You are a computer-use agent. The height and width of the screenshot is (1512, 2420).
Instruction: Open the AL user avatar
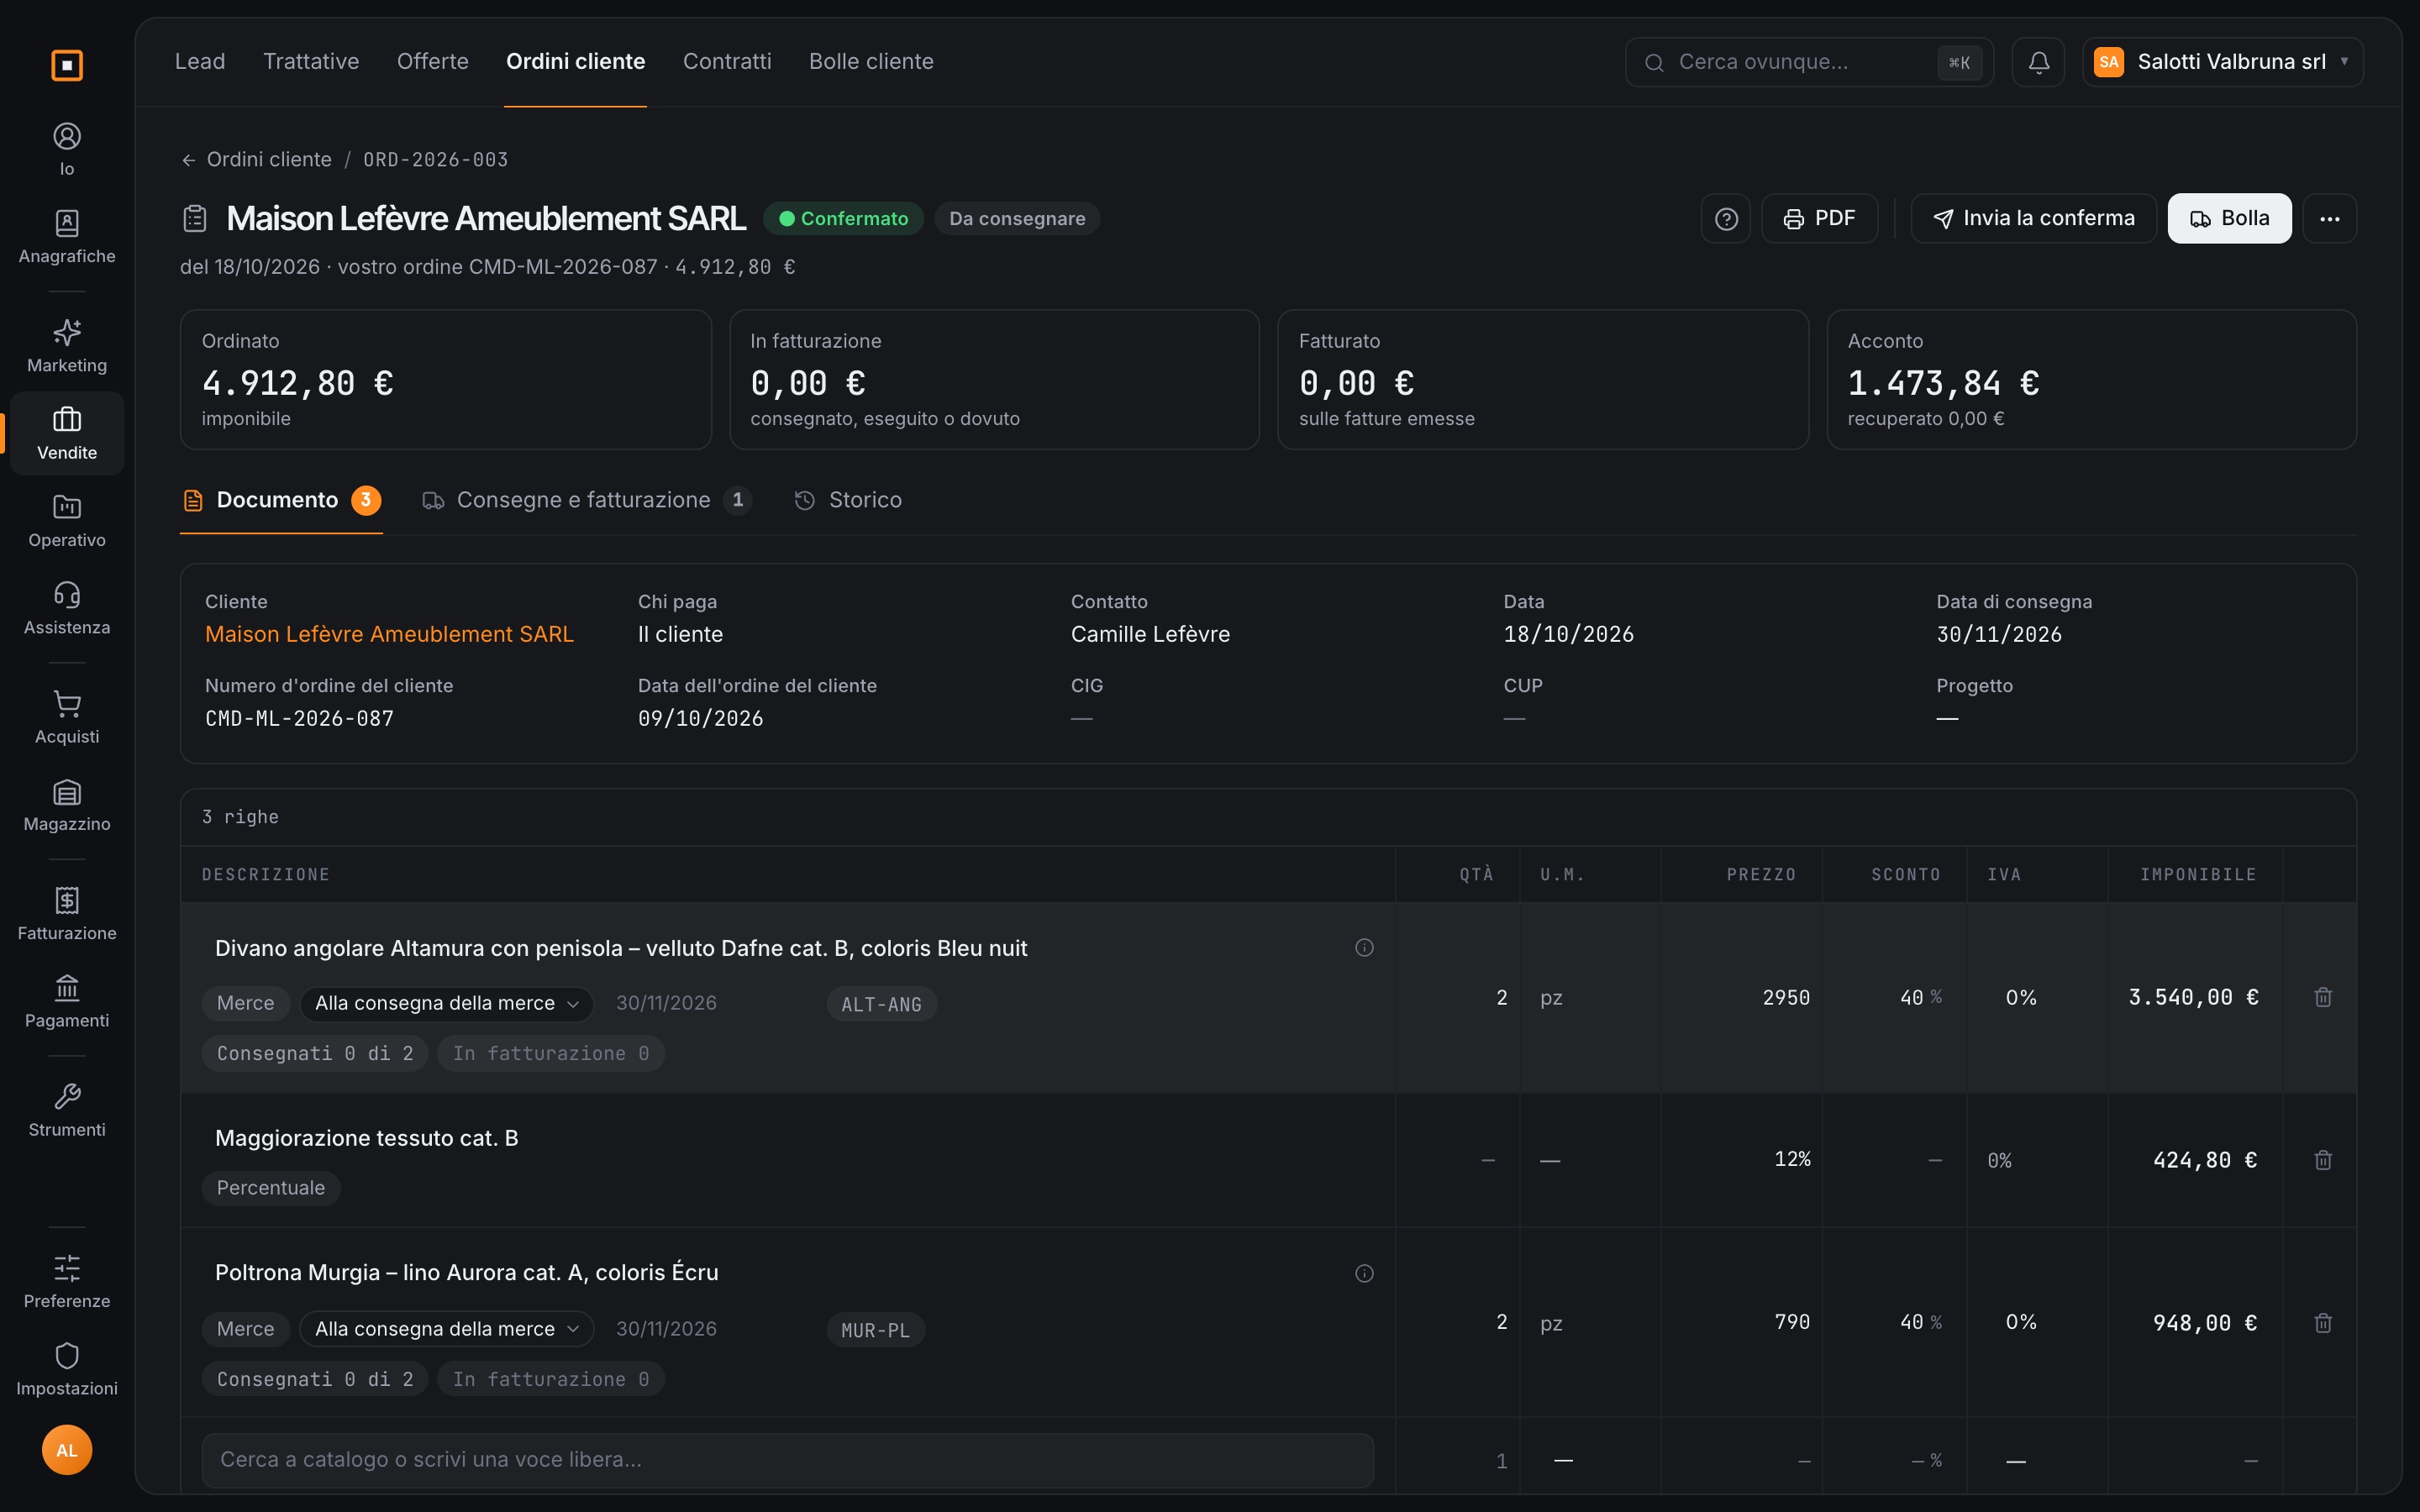pyautogui.click(x=67, y=1450)
